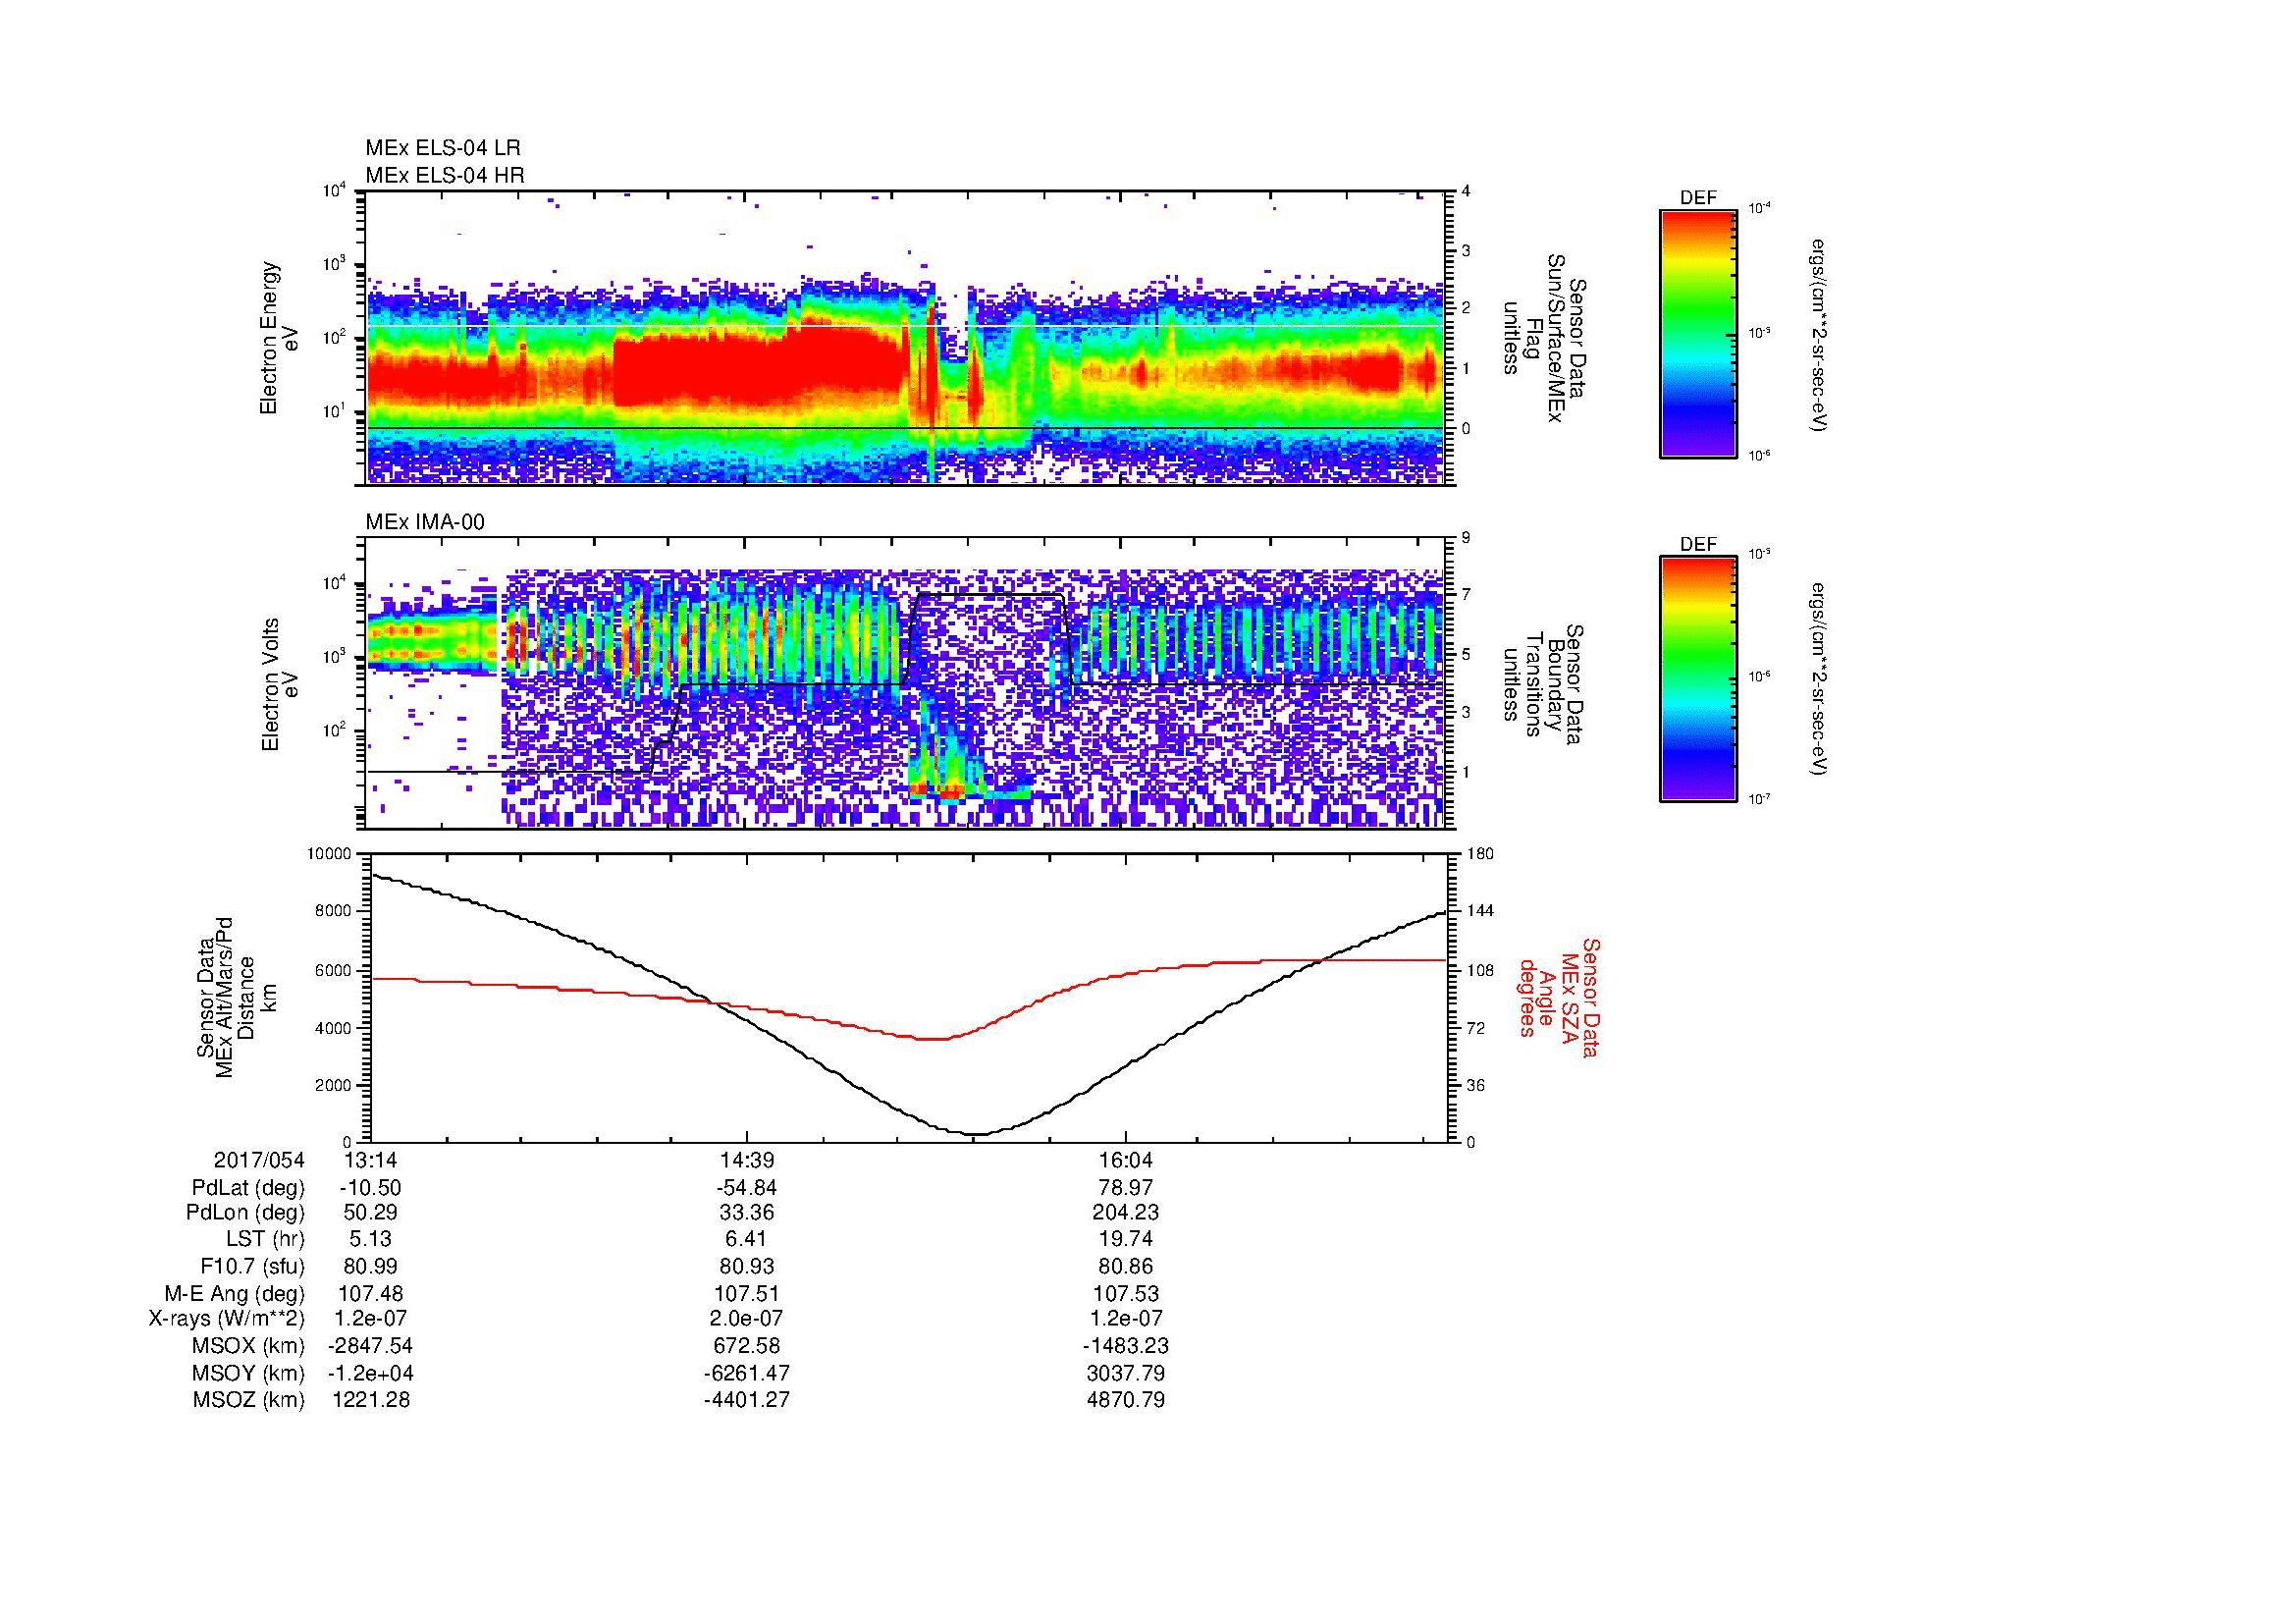Click the MSOY value -6261.47
Image resolution: width=2296 pixels, height=1623 pixels.
point(747,1373)
